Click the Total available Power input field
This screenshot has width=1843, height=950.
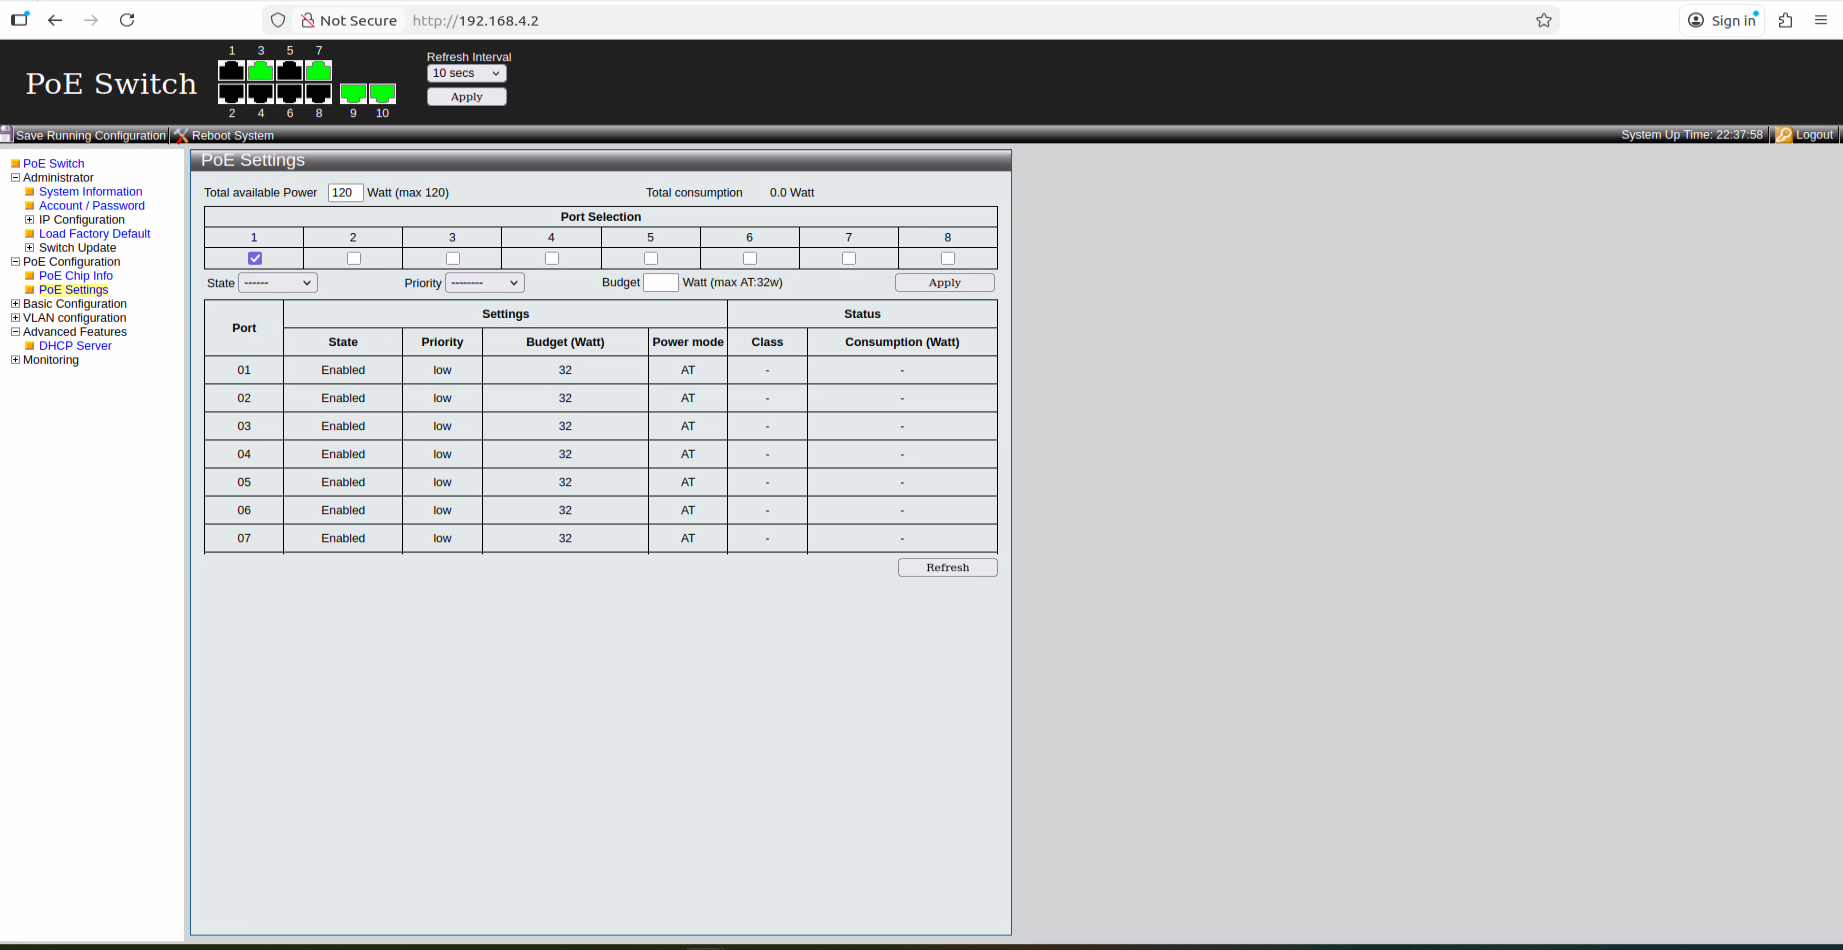click(x=345, y=193)
